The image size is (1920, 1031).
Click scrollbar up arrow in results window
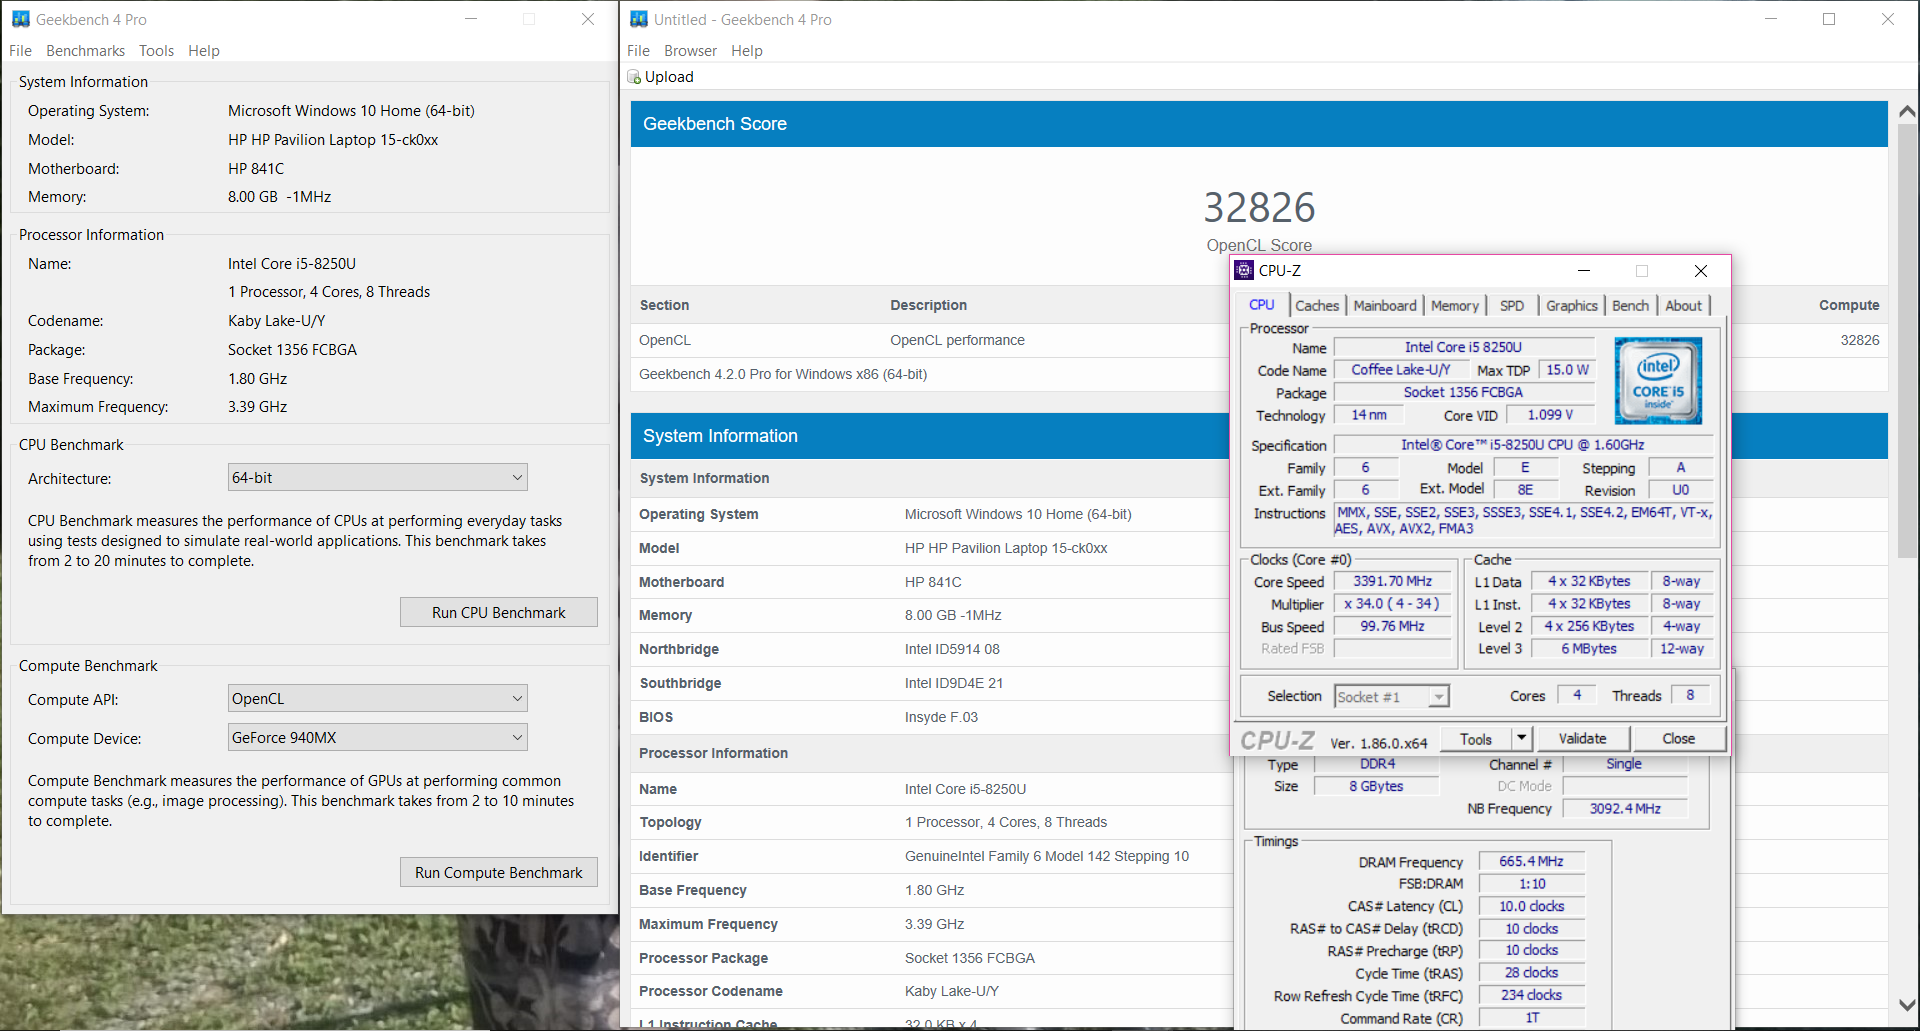coord(1907,111)
